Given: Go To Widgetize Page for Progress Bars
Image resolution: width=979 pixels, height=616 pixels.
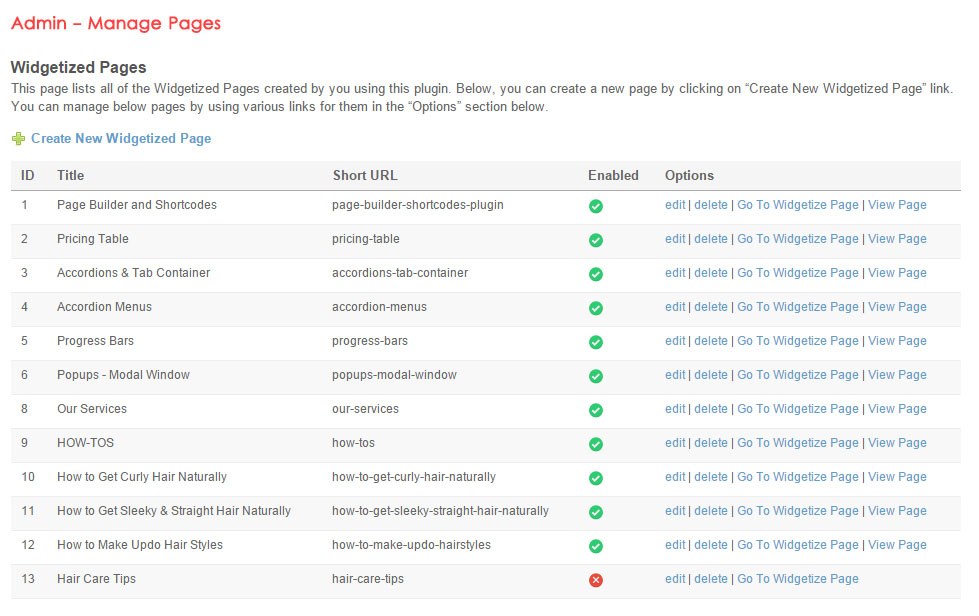Looking at the screenshot, I should click(797, 341).
